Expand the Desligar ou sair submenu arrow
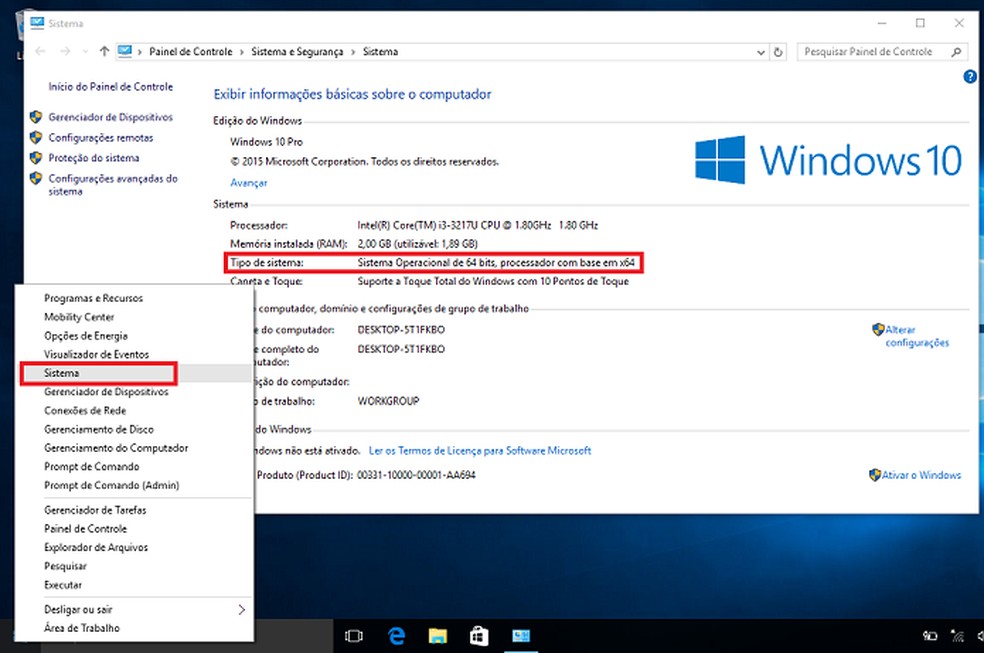984x653 pixels. (x=241, y=609)
